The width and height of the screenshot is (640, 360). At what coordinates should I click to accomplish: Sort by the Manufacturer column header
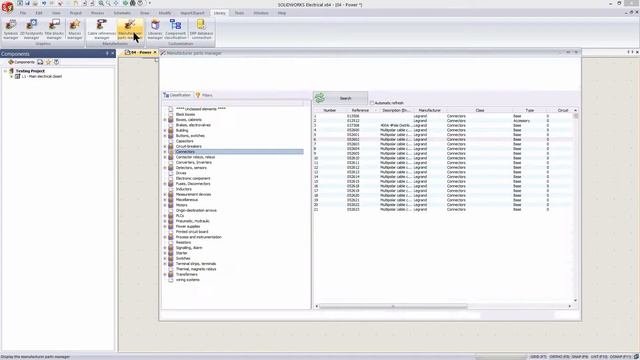(x=429, y=111)
